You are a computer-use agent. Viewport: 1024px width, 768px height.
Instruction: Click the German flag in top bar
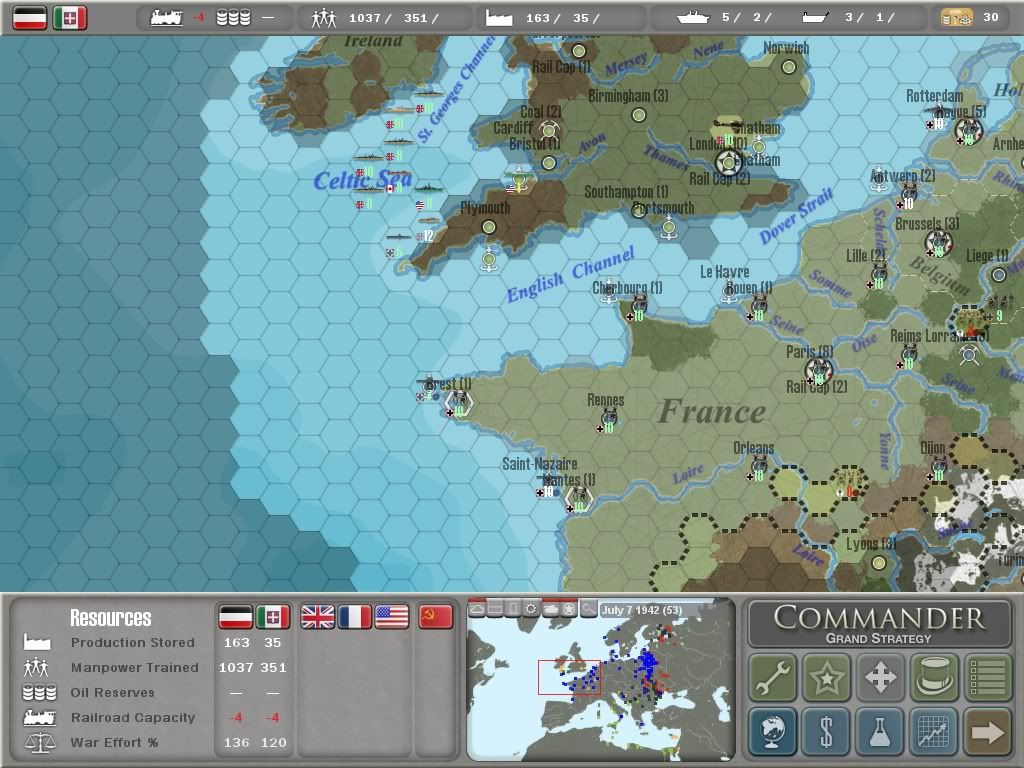point(29,18)
